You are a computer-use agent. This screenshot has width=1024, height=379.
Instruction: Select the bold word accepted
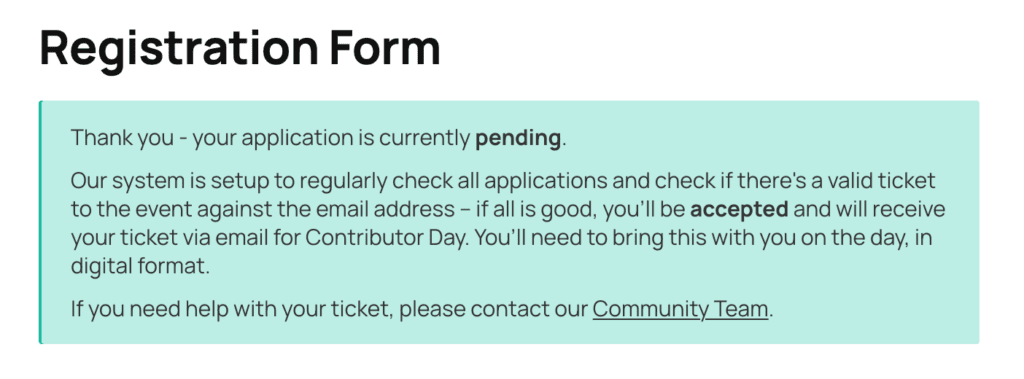pyautogui.click(x=739, y=210)
